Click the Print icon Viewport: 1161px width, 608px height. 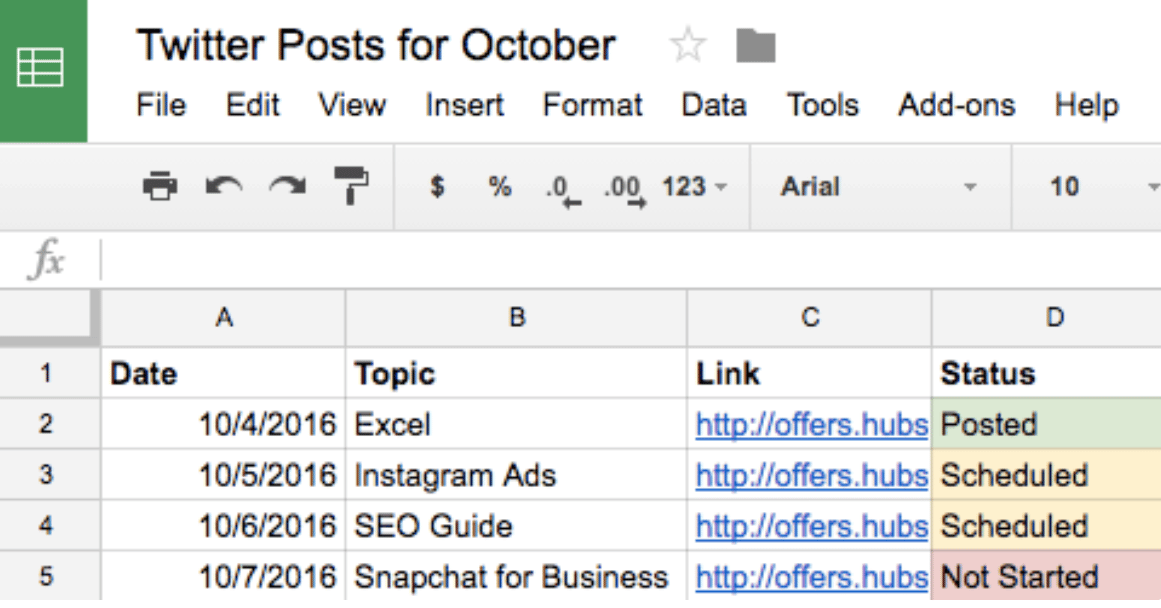coord(161,186)
